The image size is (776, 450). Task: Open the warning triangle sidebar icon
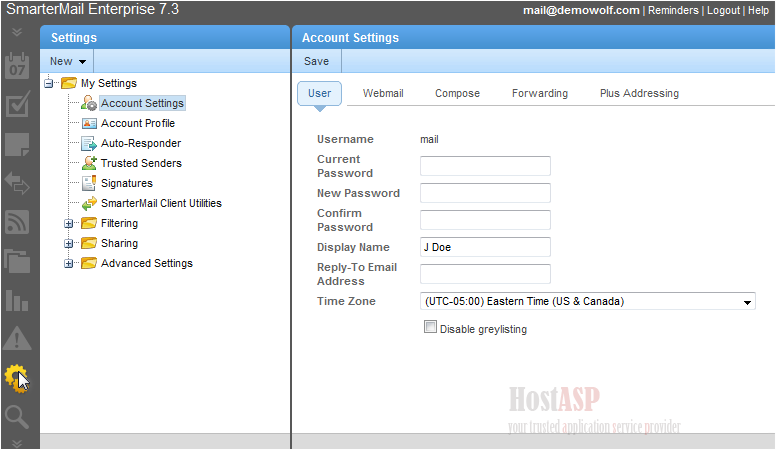pos(17,339)
